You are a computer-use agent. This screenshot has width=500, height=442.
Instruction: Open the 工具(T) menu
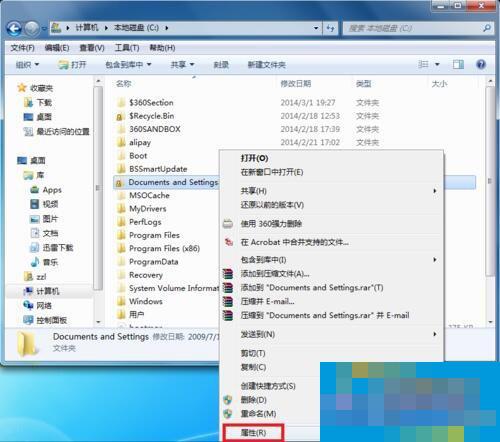127,48
